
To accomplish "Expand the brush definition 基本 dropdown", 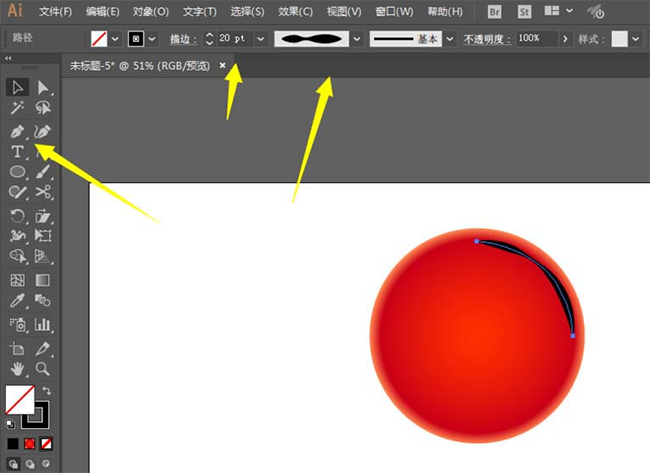I will pyautogui.click(x=448, y=38).
